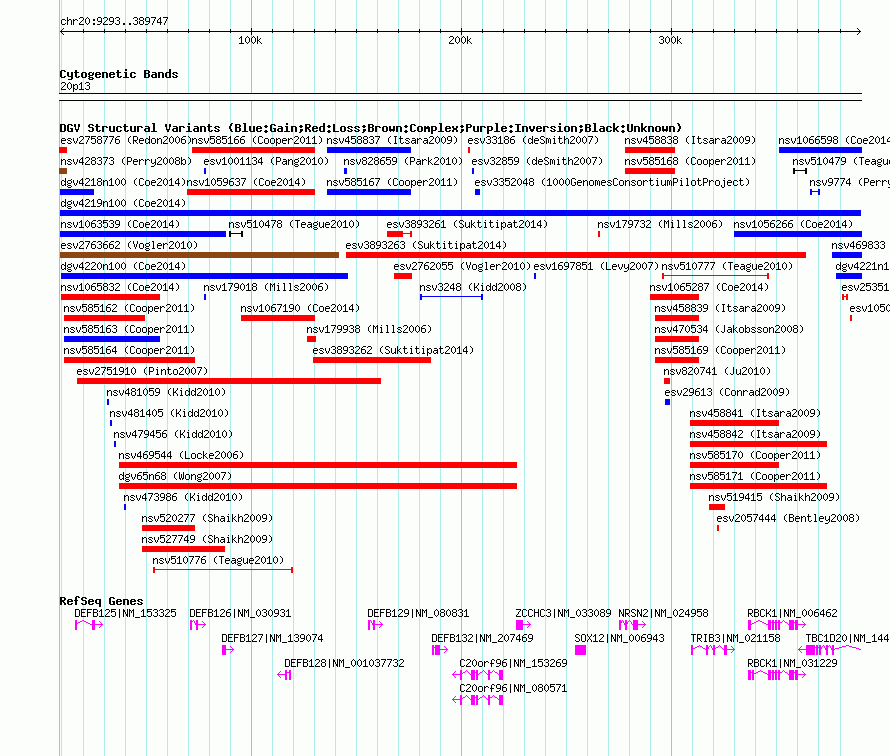Click the DEFB128 gene glyph
Viewport: 890px width, 756px height.
point(284,675)
